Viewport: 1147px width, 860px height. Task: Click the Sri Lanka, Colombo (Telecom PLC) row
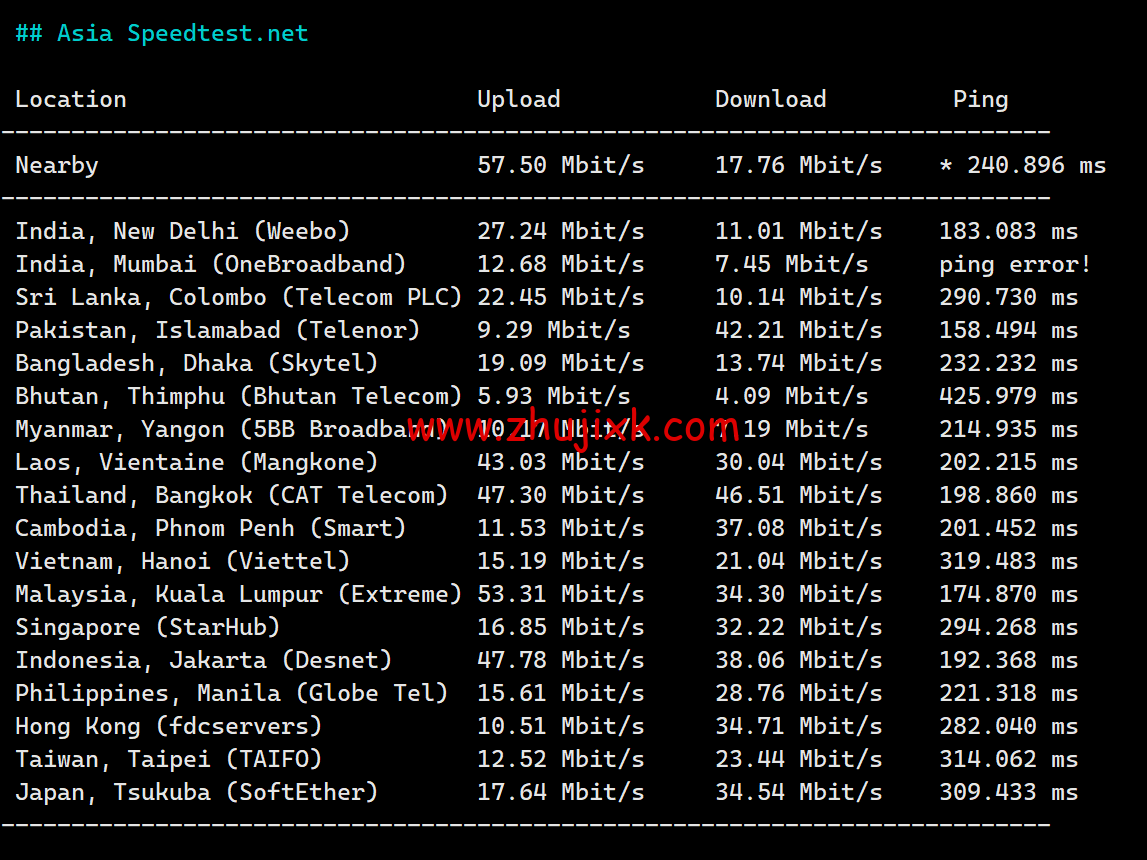tap(237, 296)
